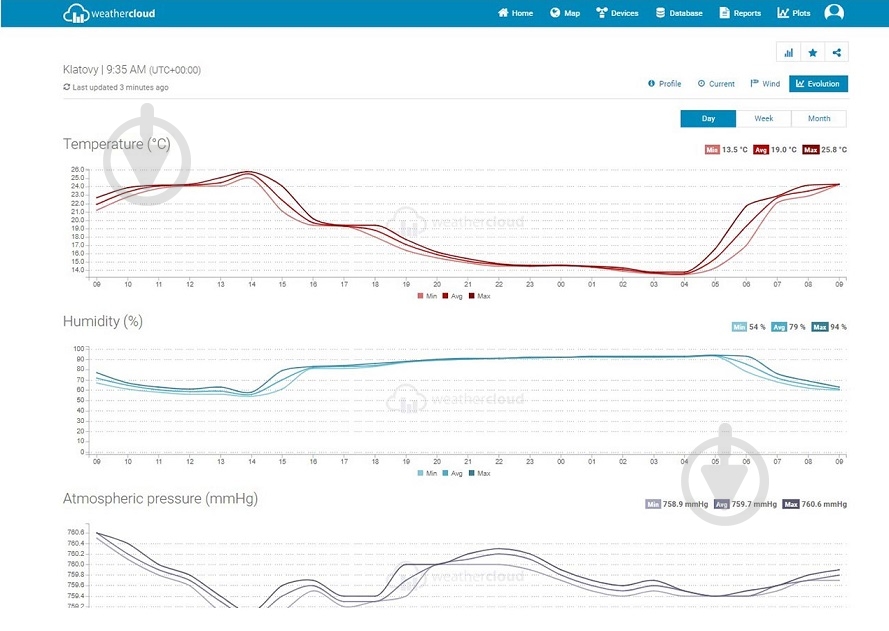Open the Home navigation item
This screenshot has height=631, width=889.
coord(515,13)
